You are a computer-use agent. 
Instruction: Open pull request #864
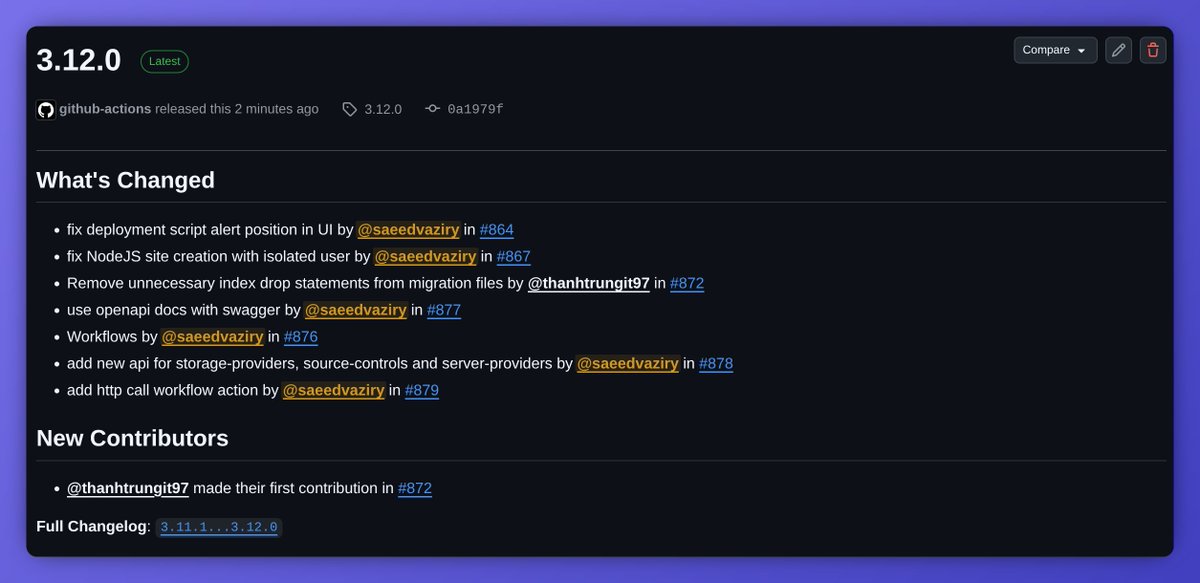[497, 230]
